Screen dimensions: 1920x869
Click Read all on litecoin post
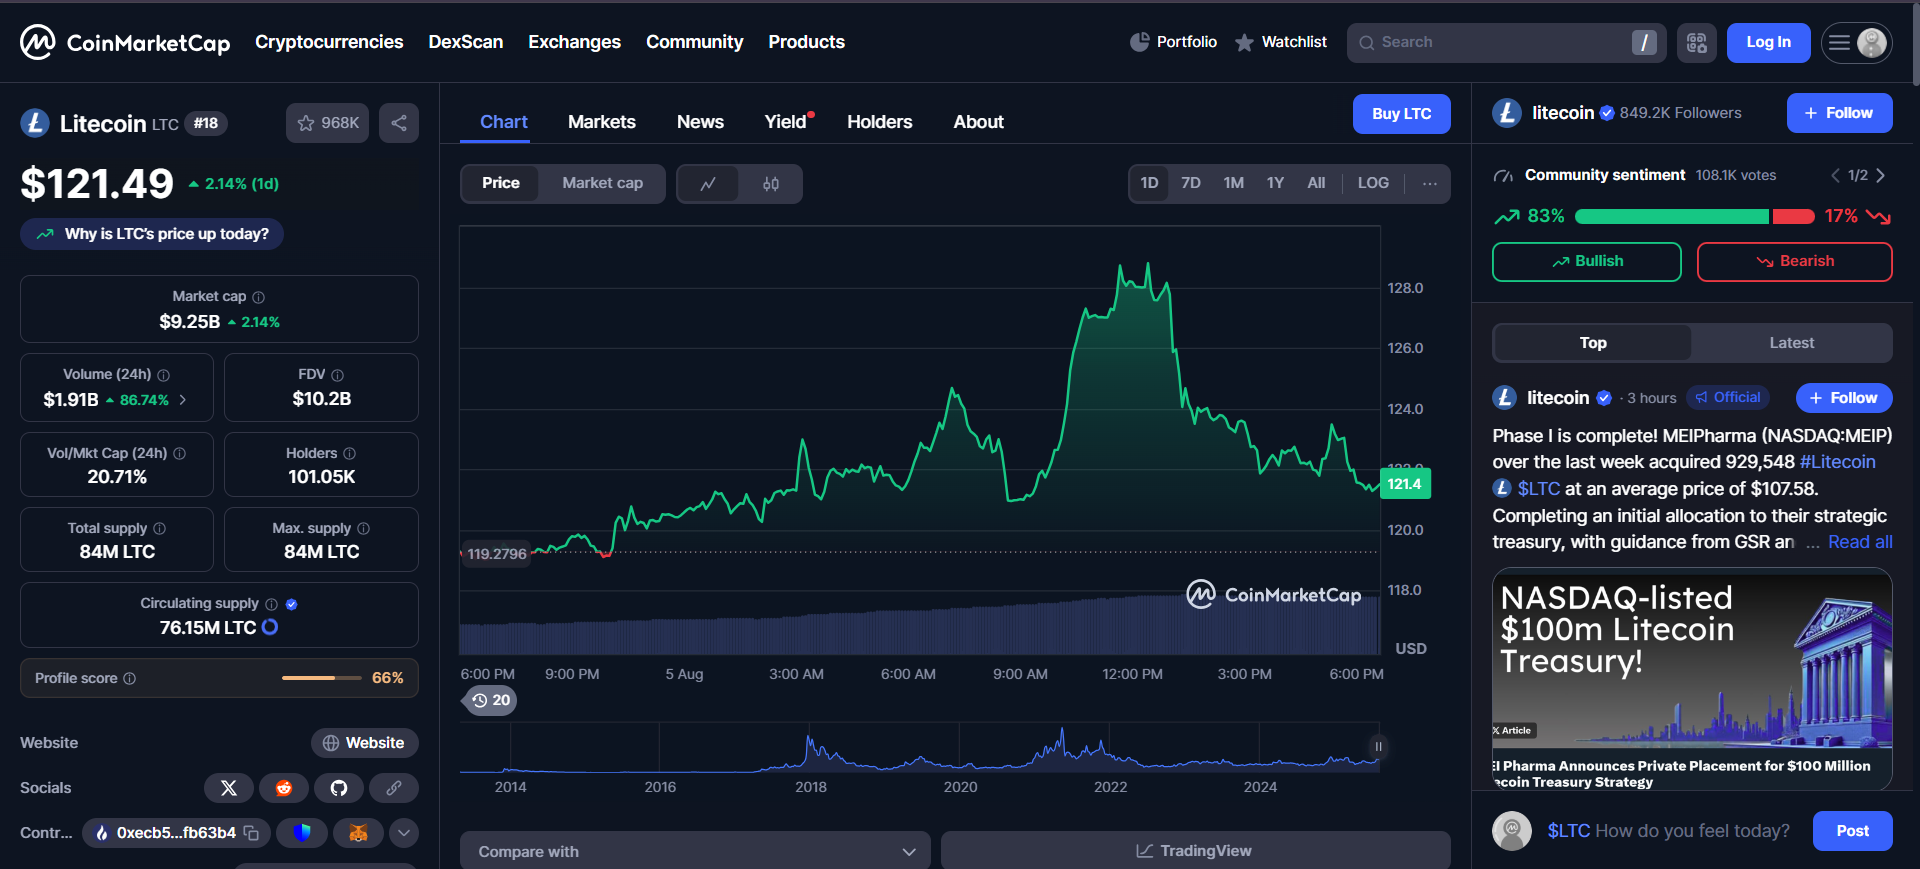point(1860,542)
